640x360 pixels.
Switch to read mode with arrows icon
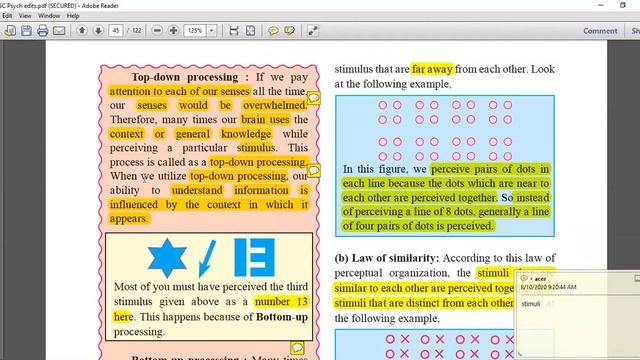coord(313,31)
